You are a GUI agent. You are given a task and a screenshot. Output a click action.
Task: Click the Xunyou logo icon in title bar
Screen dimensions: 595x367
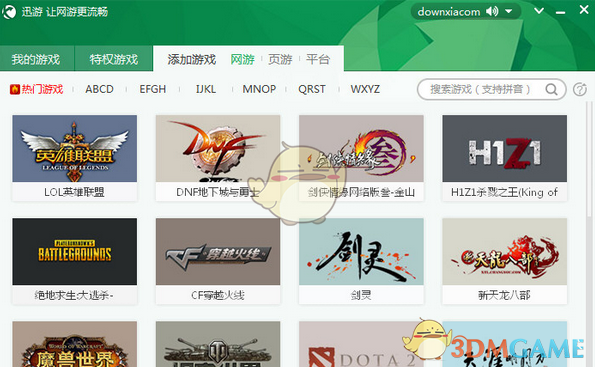(x=9, y=12)
